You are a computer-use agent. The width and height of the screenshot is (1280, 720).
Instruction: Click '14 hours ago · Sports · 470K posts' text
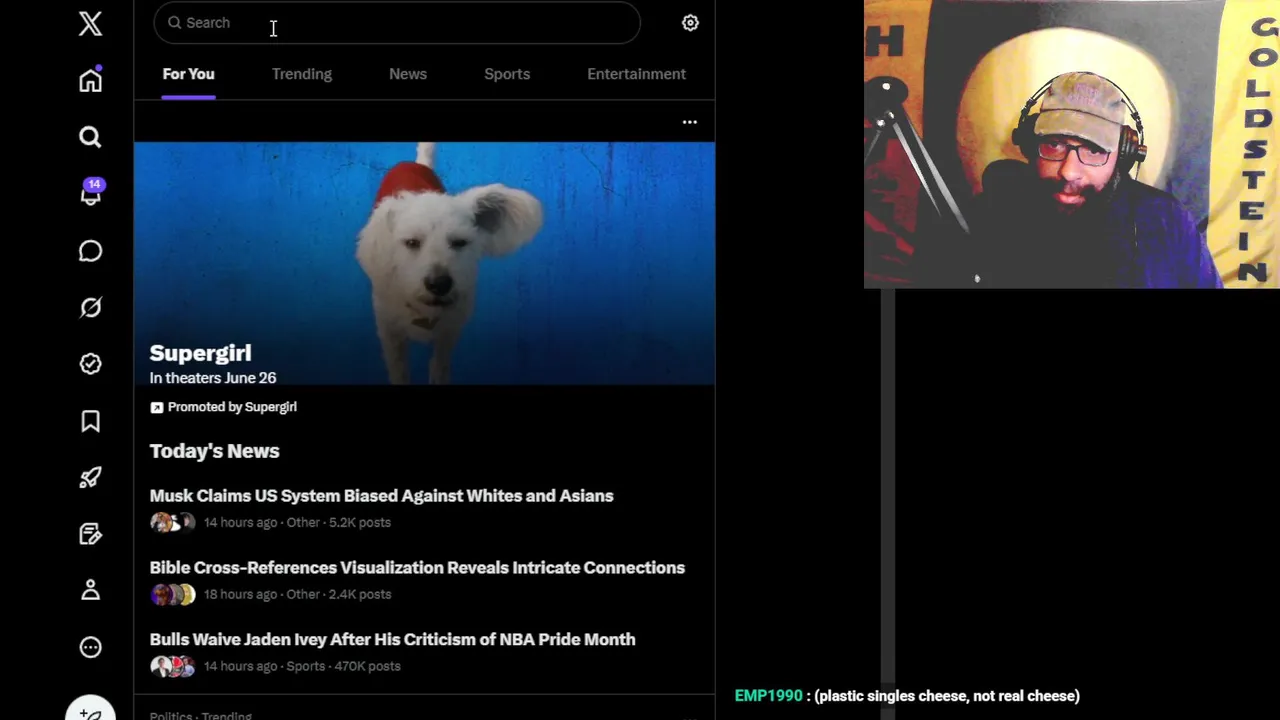click(302, 666)
